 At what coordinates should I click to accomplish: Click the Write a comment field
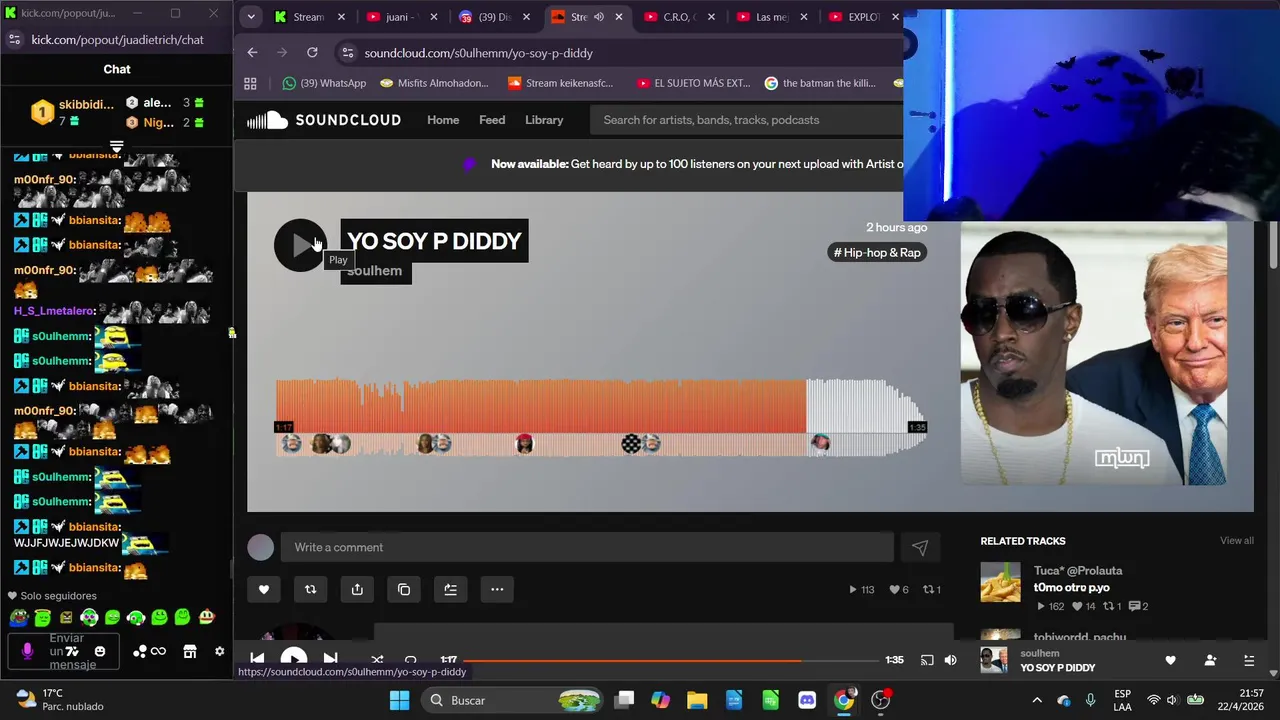coord(587,547)
